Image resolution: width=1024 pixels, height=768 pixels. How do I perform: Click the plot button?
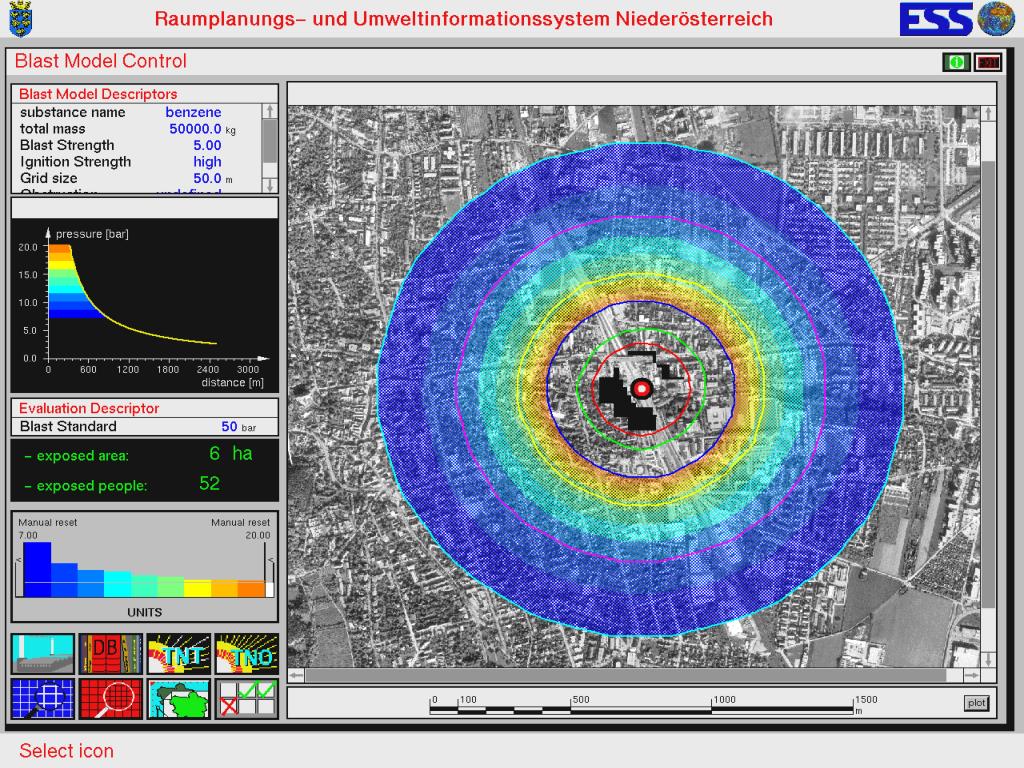point(976,703)
